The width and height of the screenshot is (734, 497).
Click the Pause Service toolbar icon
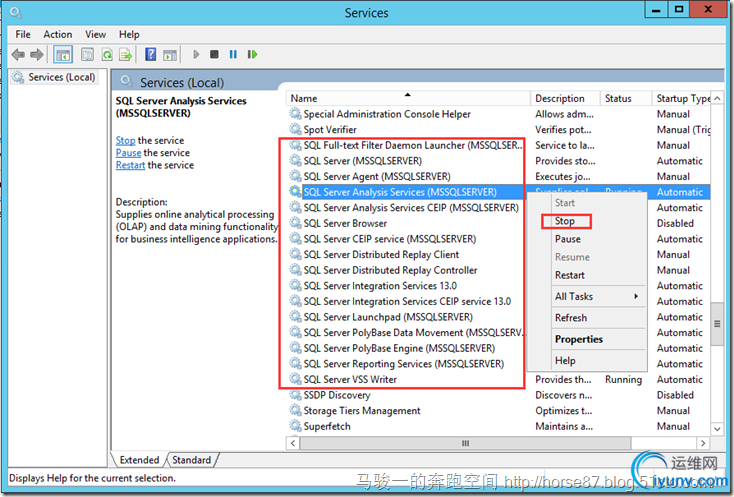click(x=233, y=54)
